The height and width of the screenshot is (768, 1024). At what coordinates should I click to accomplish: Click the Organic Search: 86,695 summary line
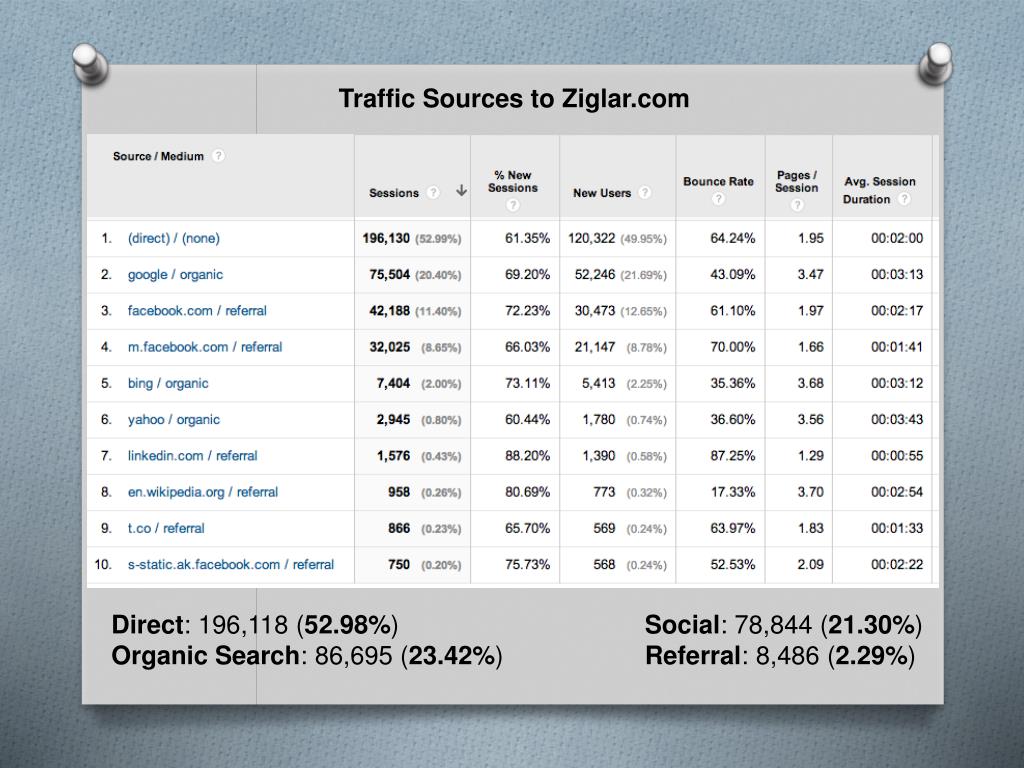307,656
